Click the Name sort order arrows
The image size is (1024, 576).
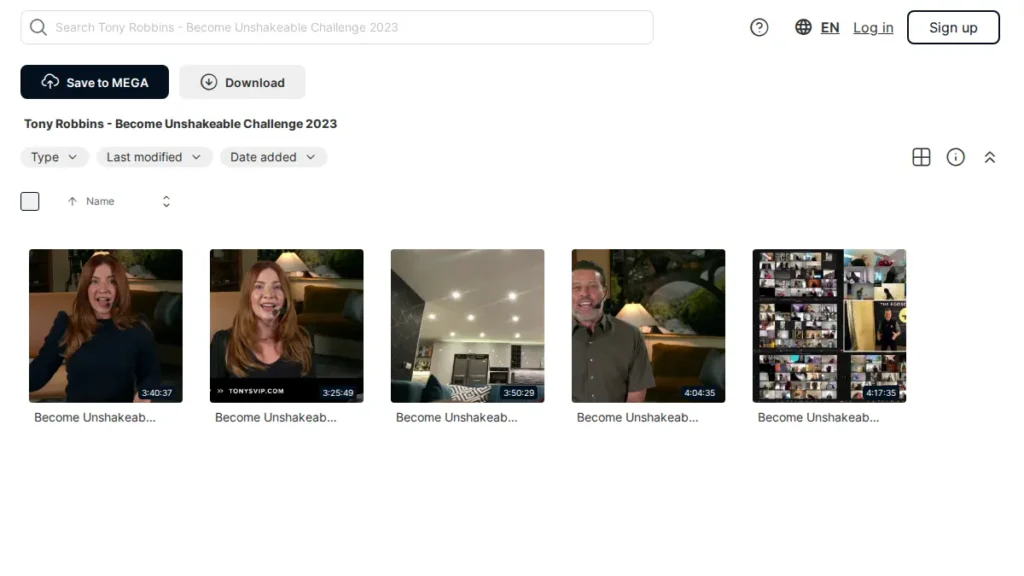[166, 201]
